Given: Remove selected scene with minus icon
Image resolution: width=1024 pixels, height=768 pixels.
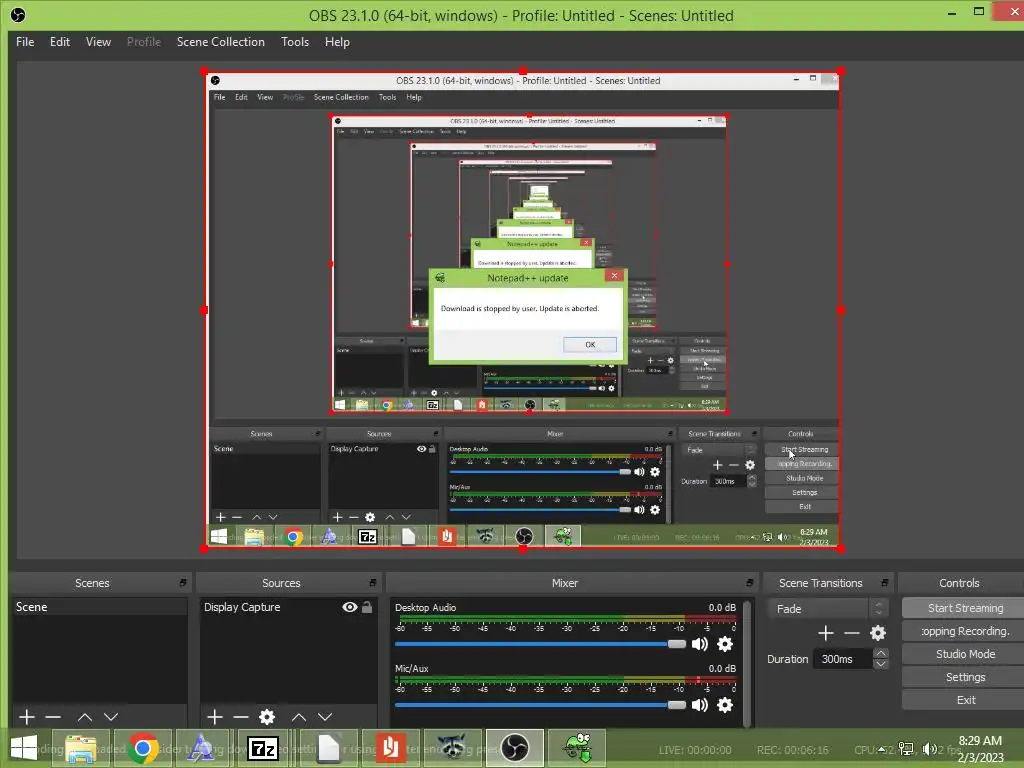Looking at the screenshot, I should [x=53, y=717].
